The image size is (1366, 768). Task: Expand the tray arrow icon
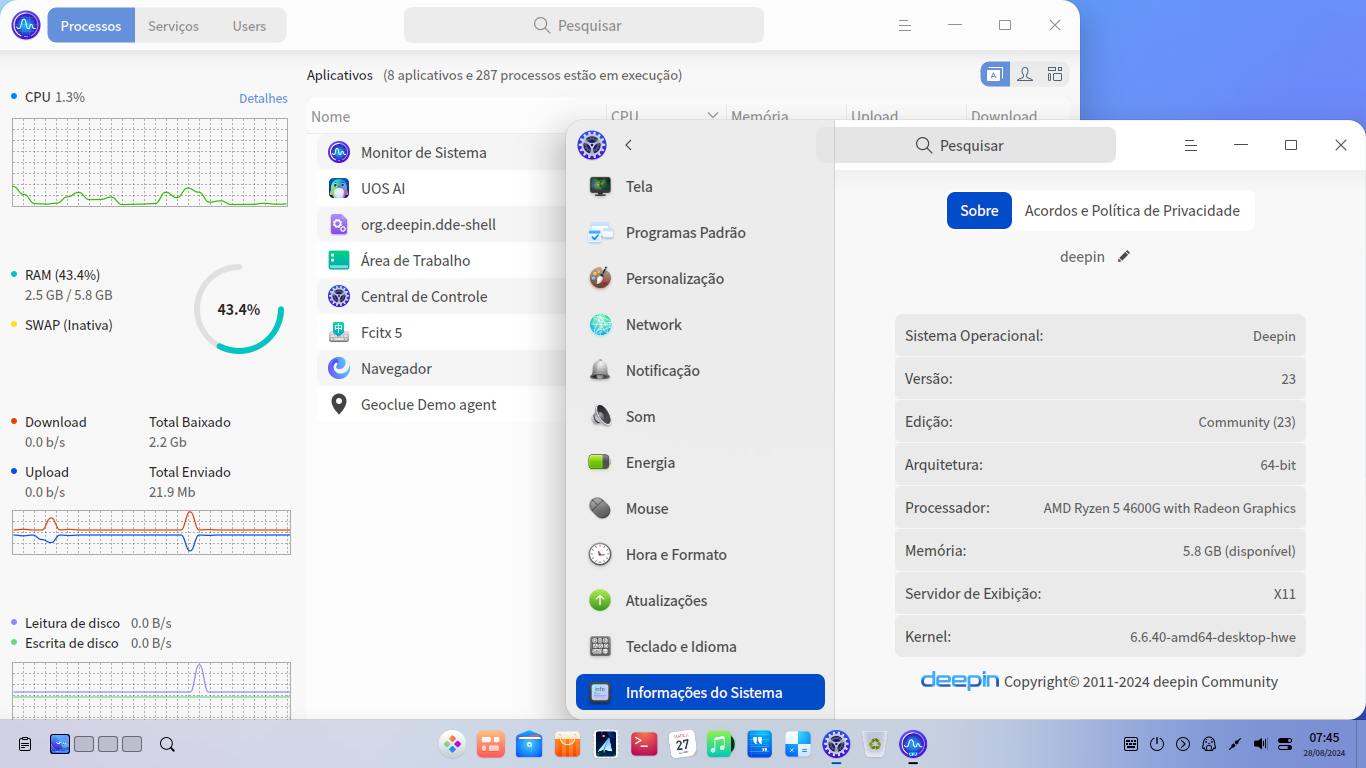point(1183,744)
